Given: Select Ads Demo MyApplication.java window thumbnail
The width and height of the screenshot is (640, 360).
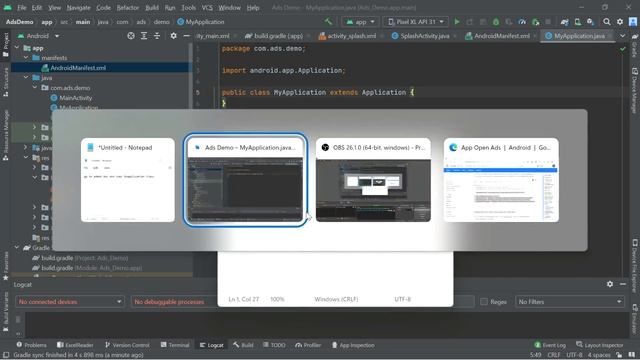Looking at the screenshot, I should pos(245,180).
